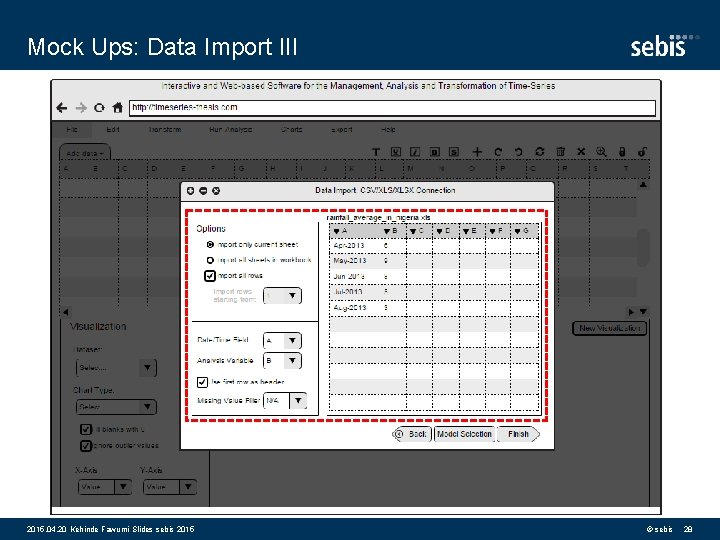Viewport: 720px width, 540px height.
Task: Click the plus icon in the Data Import dialog title
Action: click(x=191, y=191)
